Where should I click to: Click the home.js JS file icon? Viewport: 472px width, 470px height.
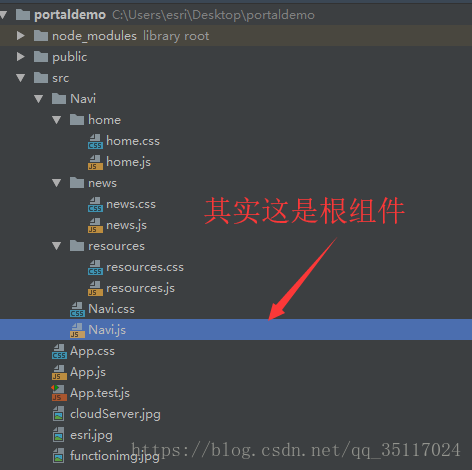(95, 162)
